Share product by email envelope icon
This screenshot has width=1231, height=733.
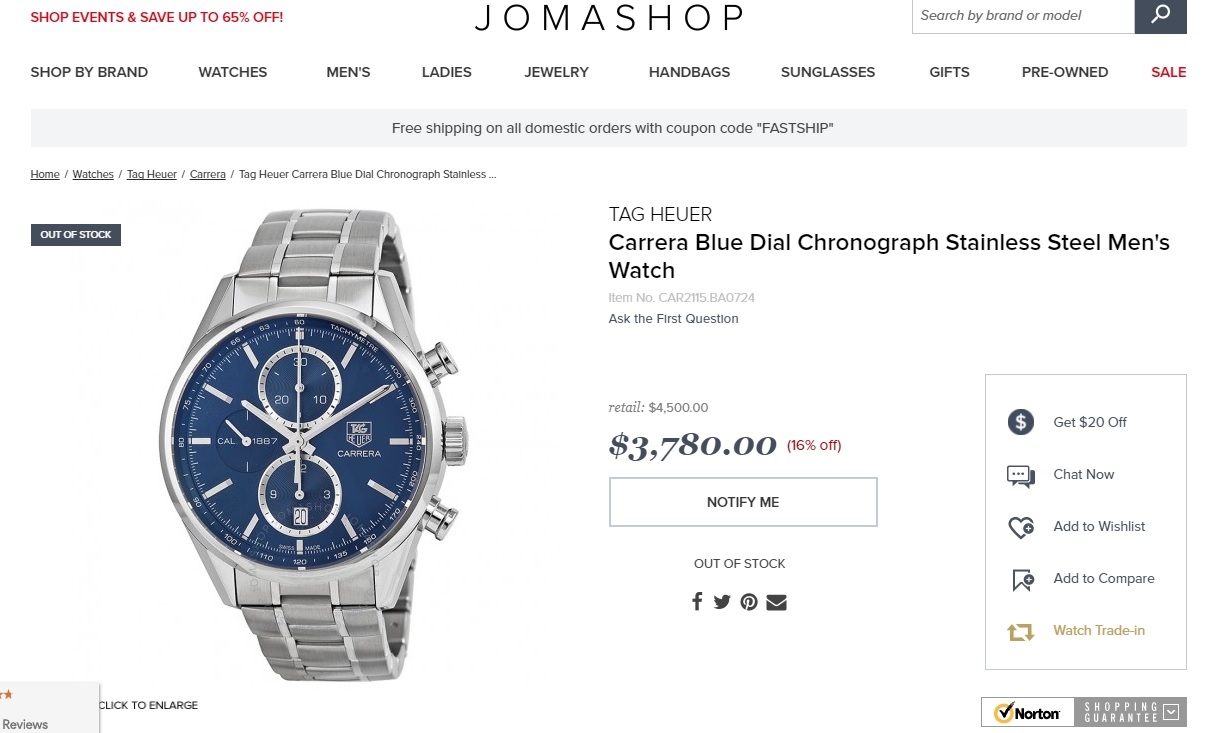(777, 602)
